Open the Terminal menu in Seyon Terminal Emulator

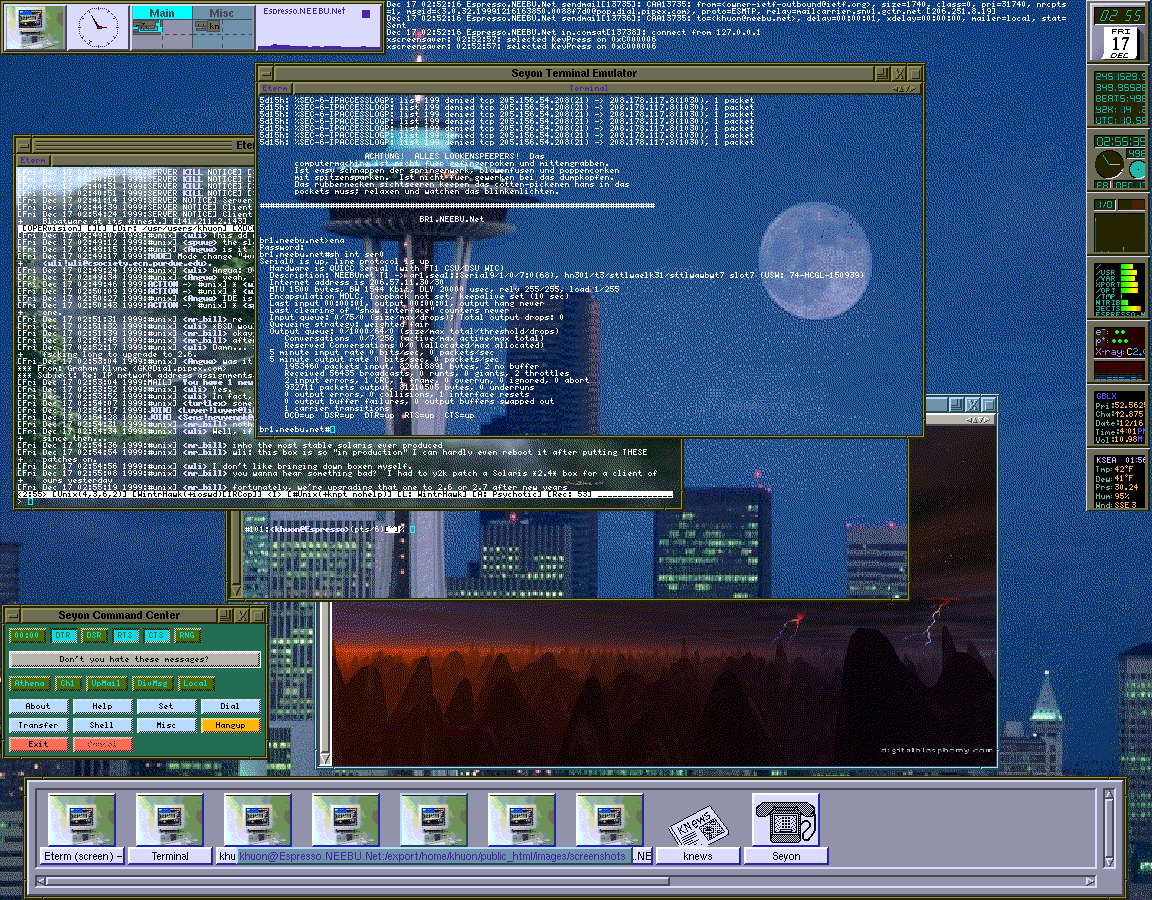pyautogui.click(x=588, y=88)
